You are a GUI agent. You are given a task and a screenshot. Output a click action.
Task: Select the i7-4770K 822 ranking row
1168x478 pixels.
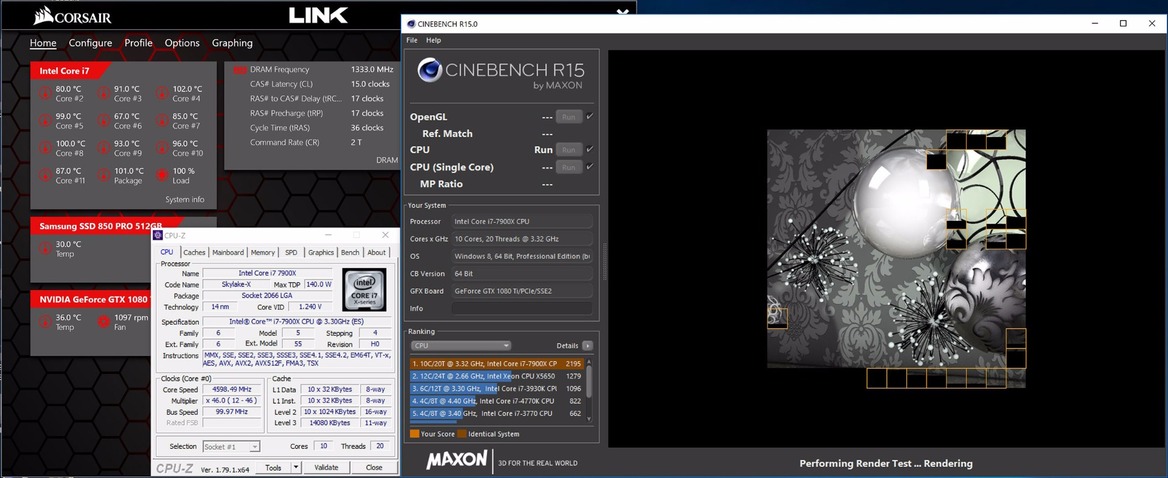(497, 401)
